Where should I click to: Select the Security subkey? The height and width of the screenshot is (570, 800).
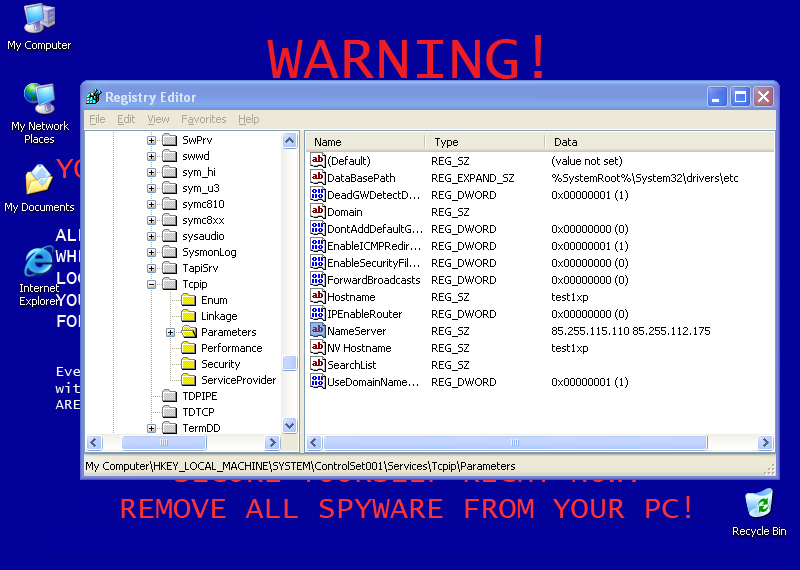coord(220,364)
